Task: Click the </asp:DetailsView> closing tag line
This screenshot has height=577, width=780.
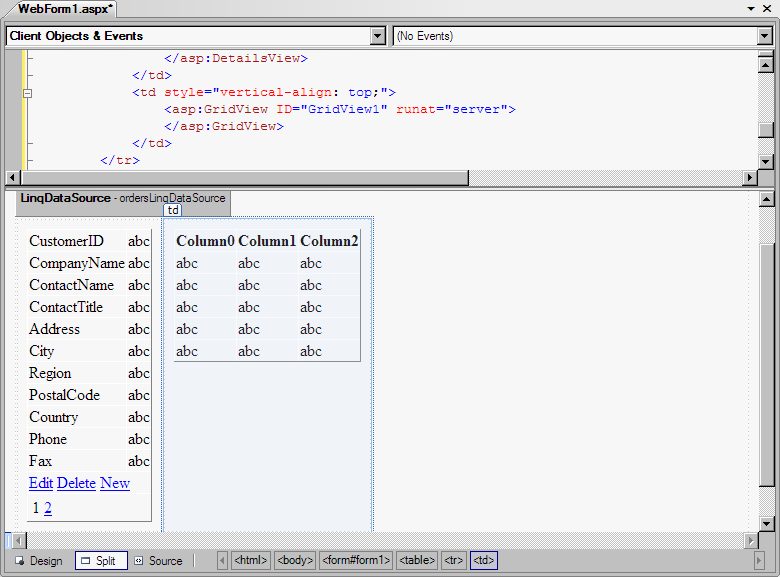Action: click(236, 58)
